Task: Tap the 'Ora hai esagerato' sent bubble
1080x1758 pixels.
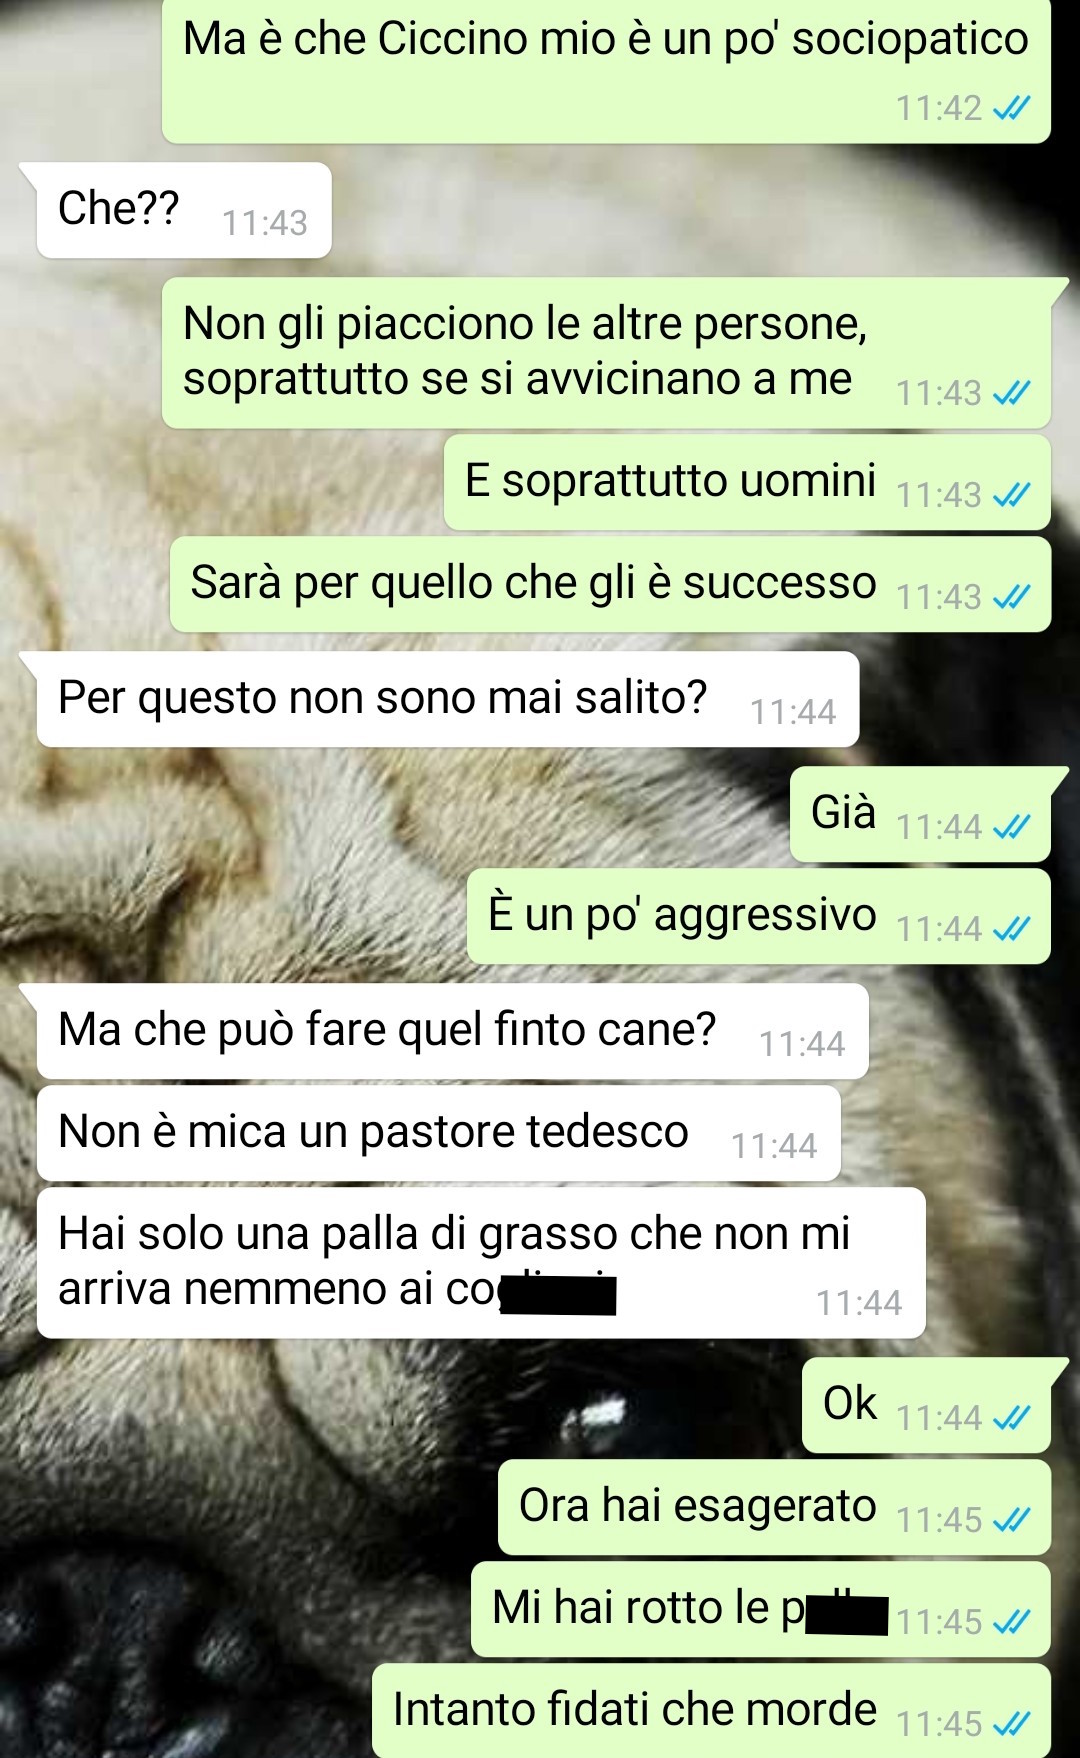Action: (x=774, y=1507)
